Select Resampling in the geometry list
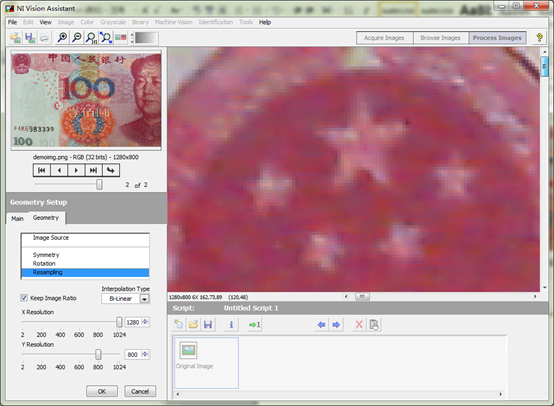Viewport: 554px width, 406px height. [x=85, y=272]
